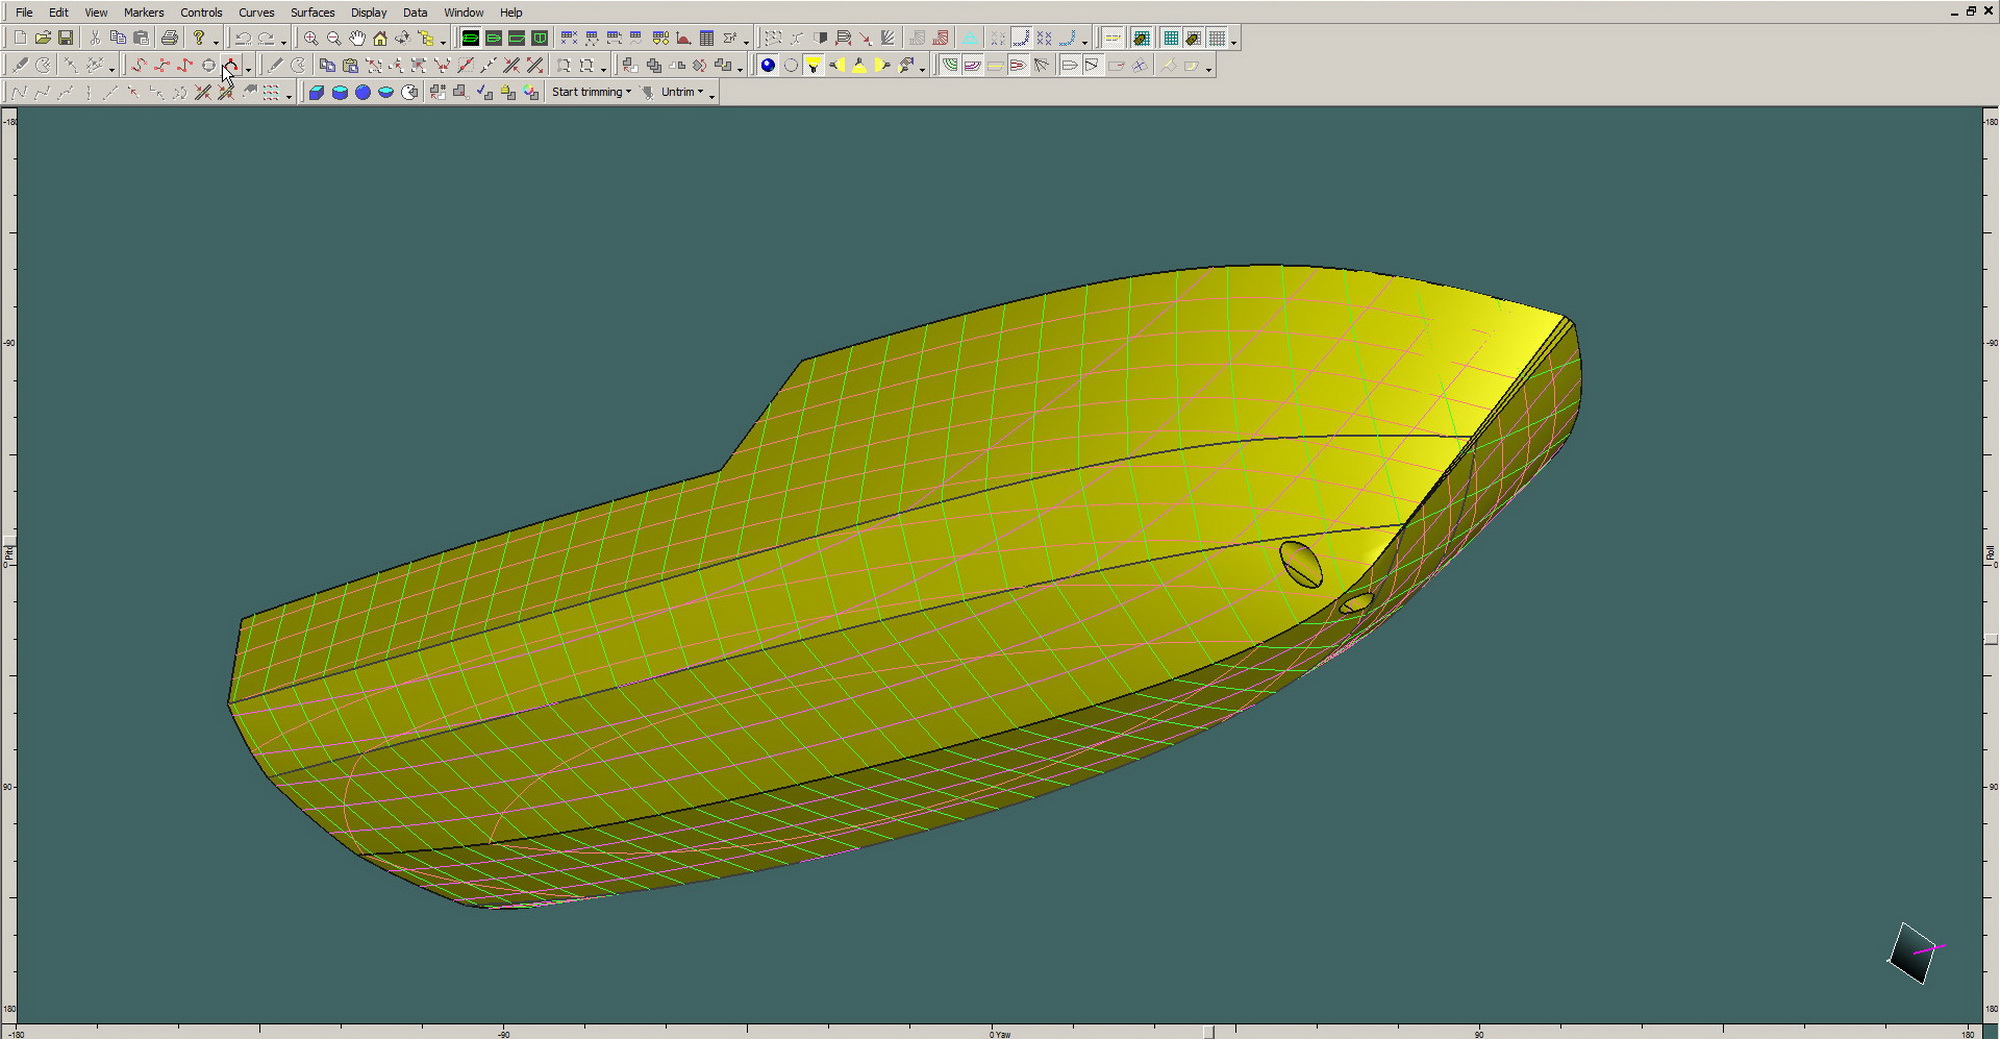Toggle rendering with blue sphere icon
This screenshot has height=1039, width=2000.
tap(768, 65)
